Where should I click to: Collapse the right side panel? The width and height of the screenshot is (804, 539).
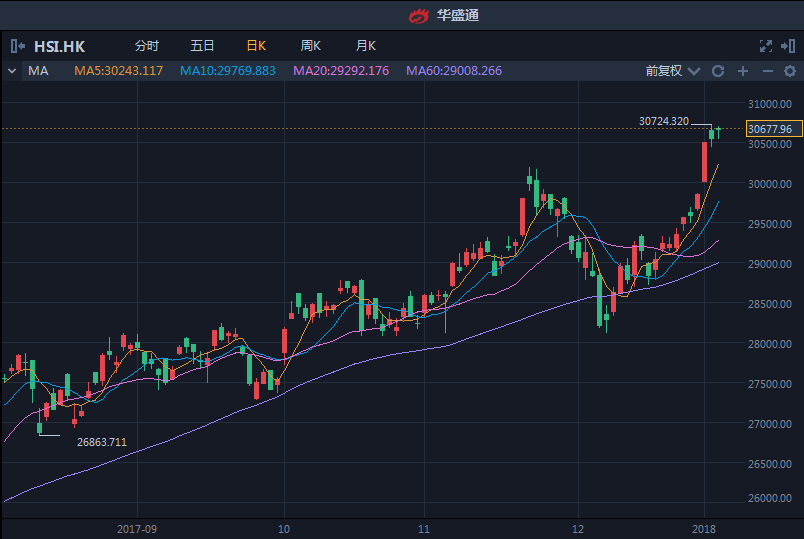pos(789,46)
